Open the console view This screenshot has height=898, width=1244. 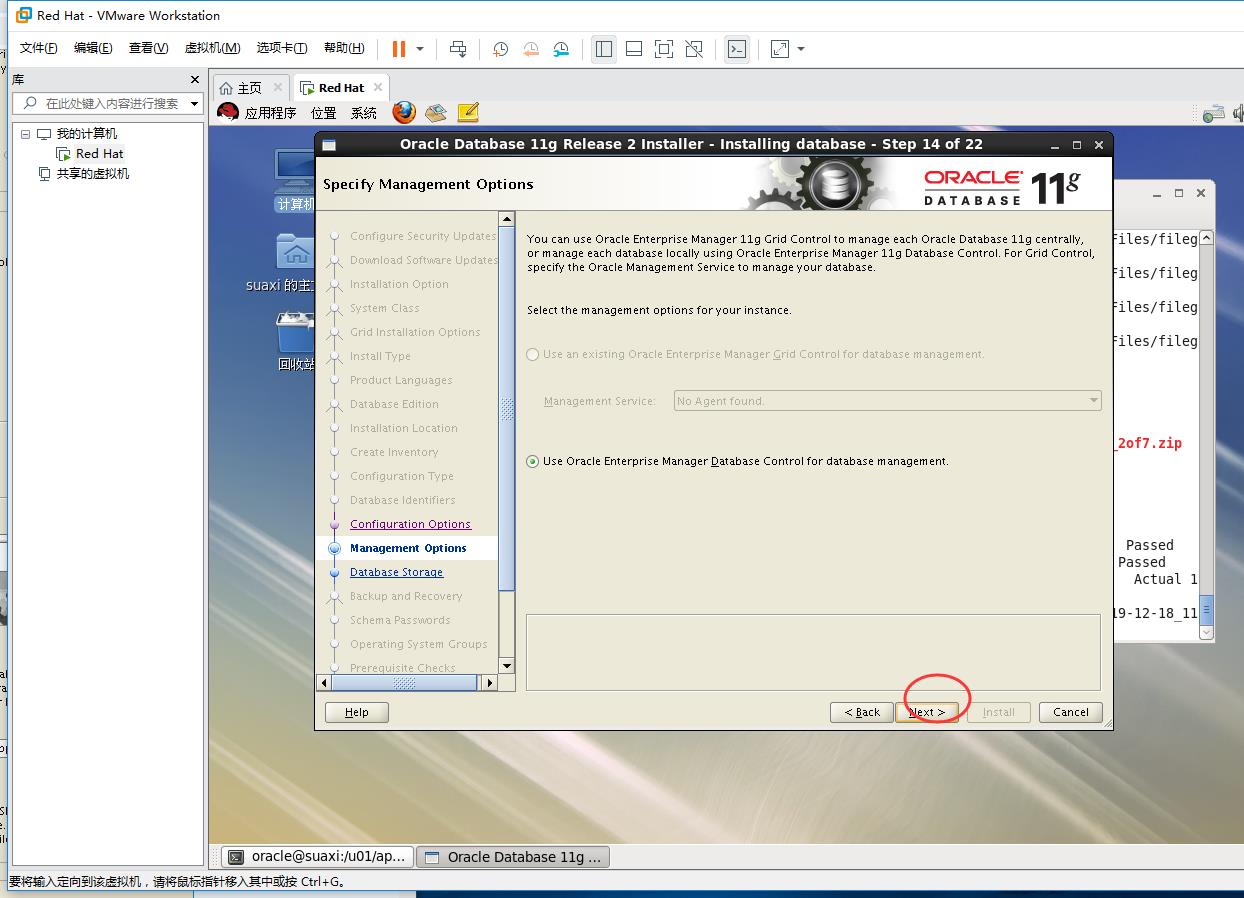point(737,49)
